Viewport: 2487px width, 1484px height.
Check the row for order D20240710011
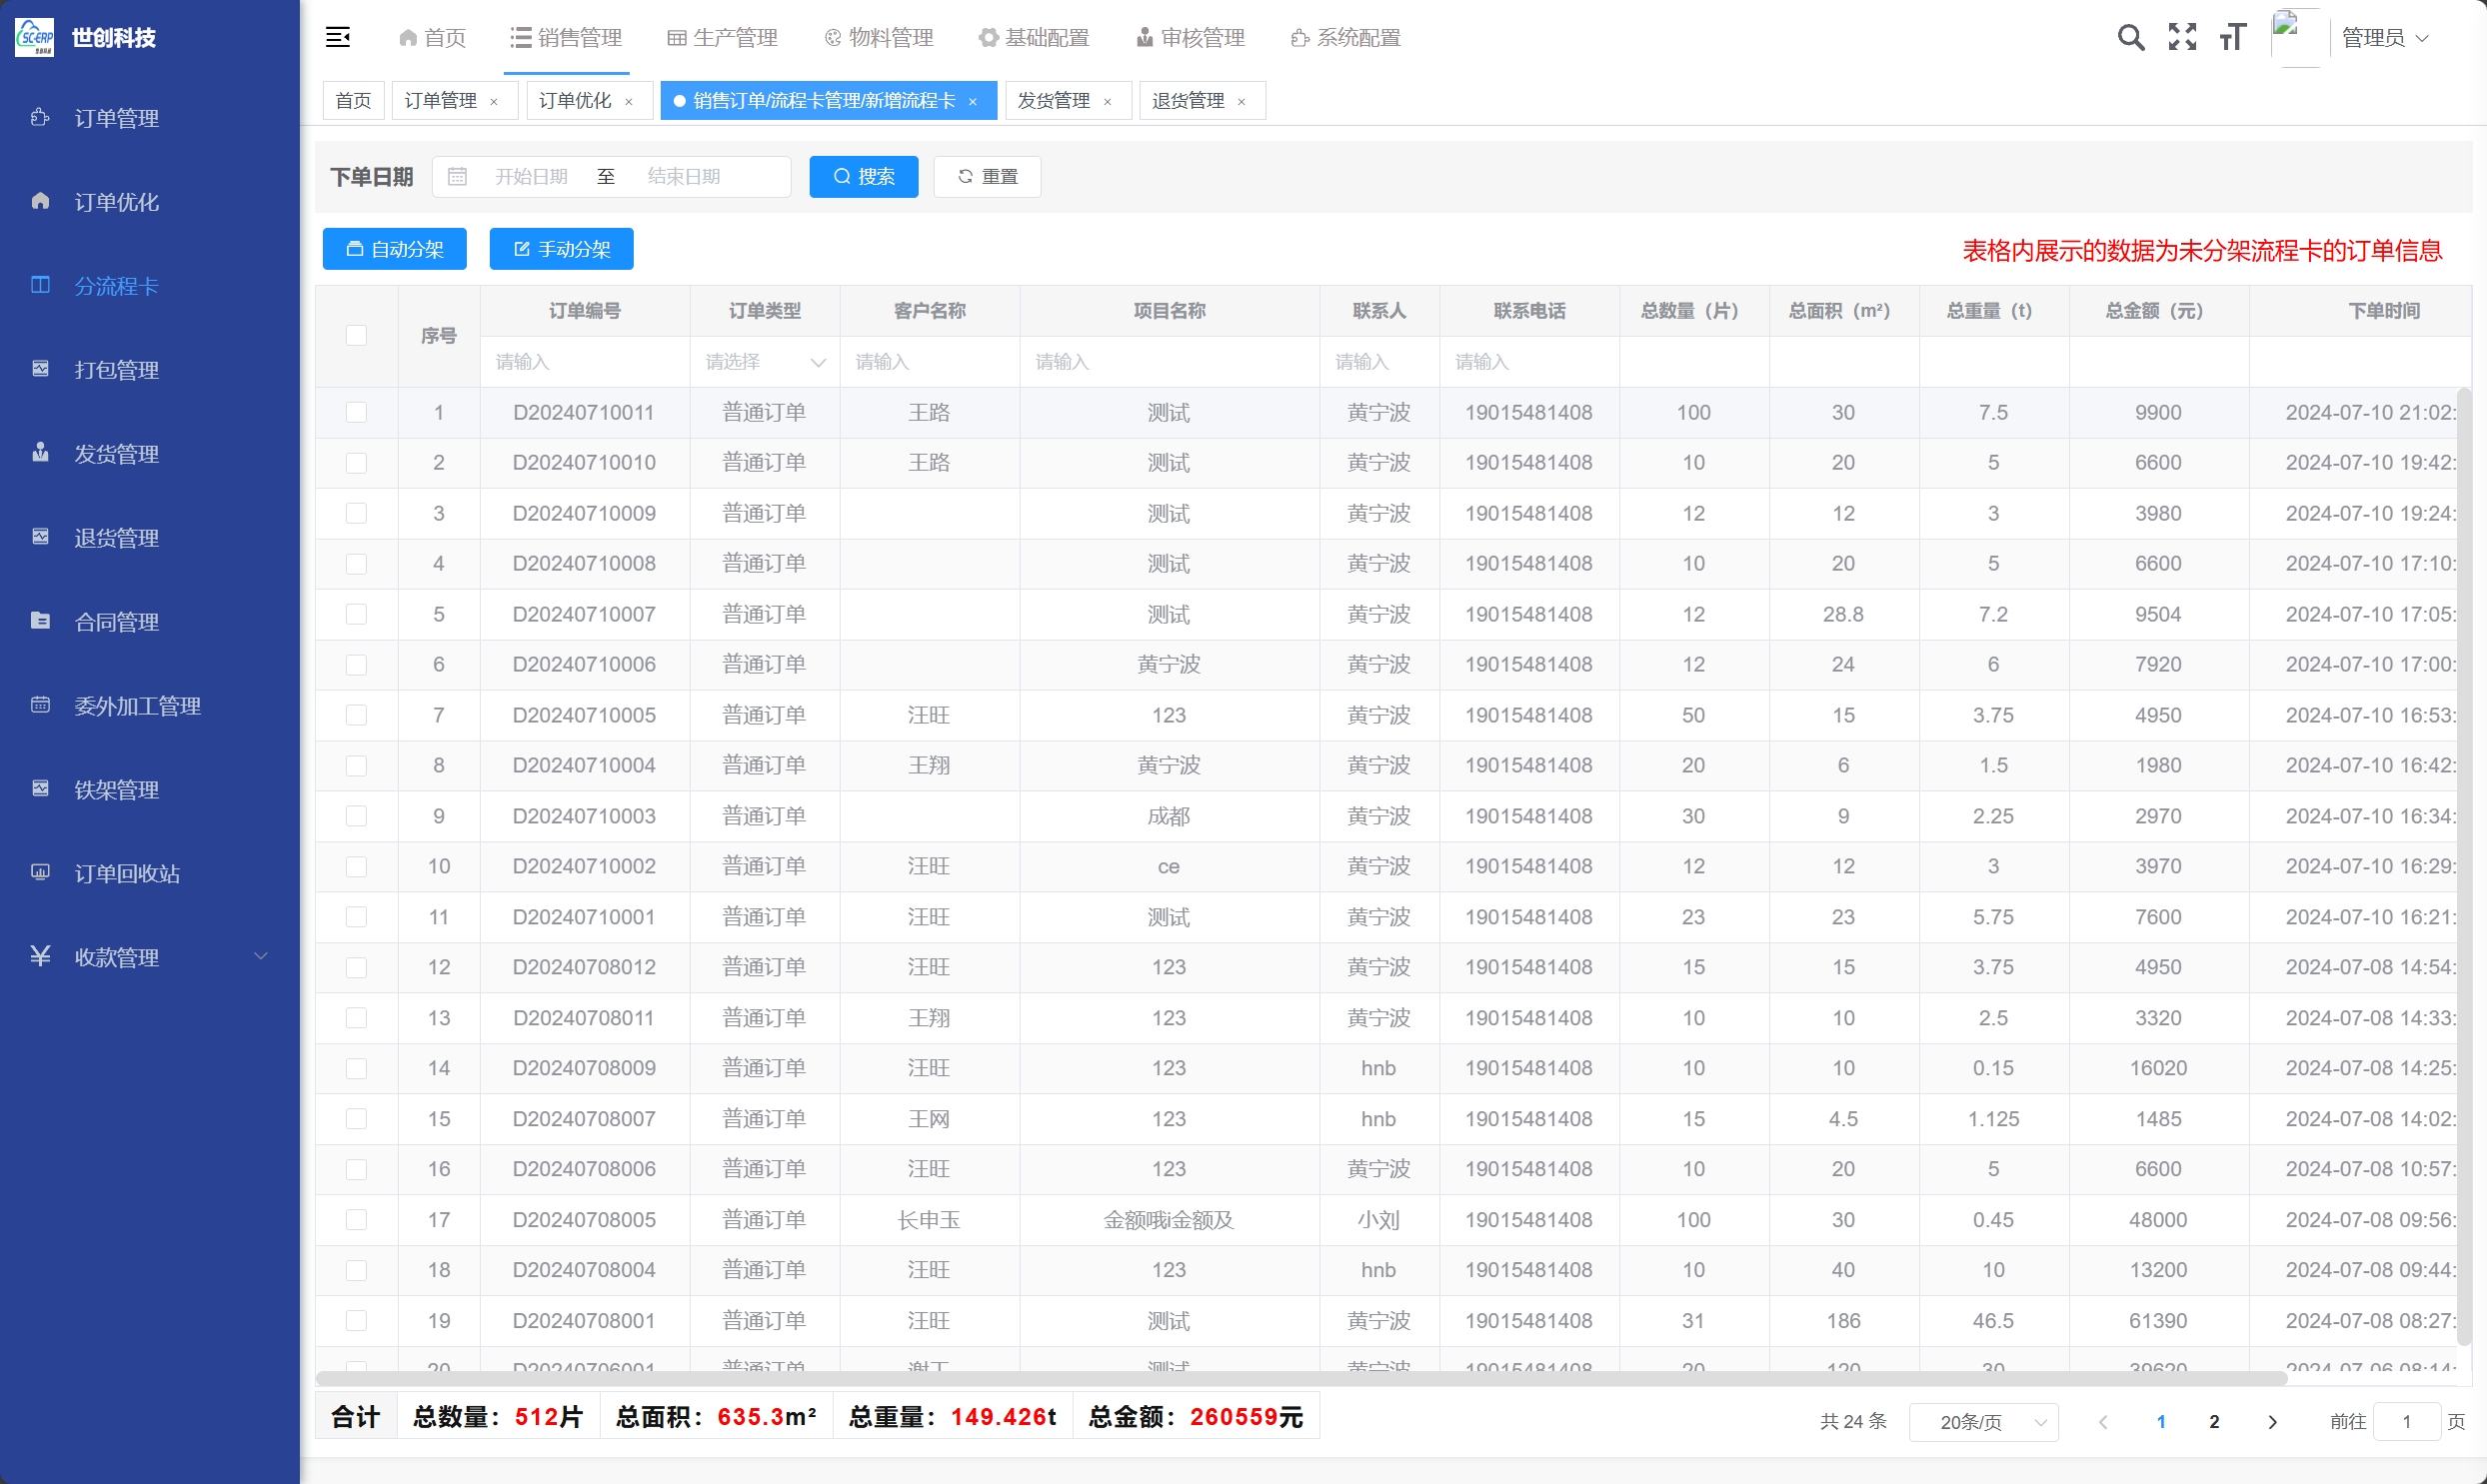[356, 413]
